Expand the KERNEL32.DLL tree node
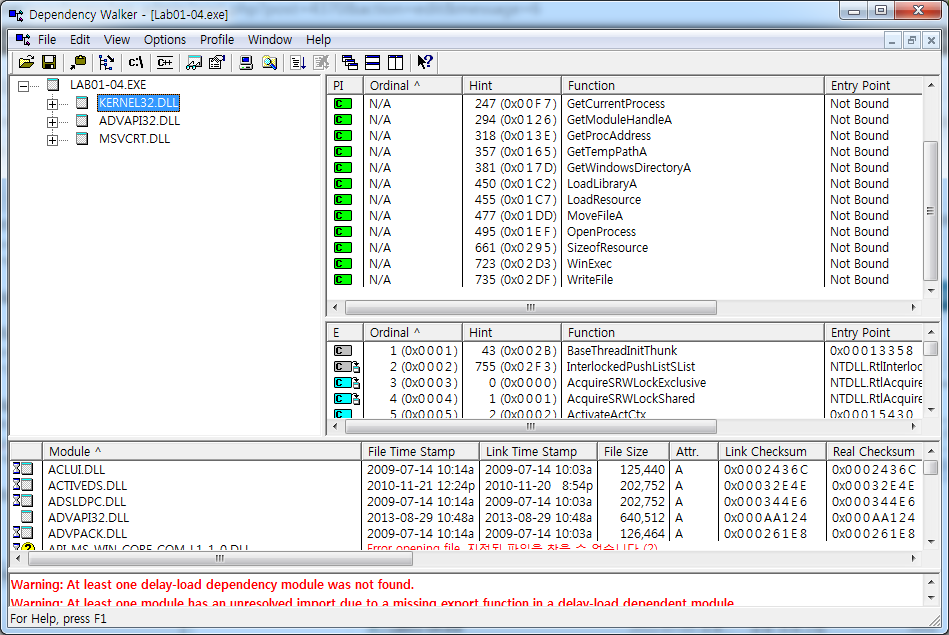This screenshot has height=635, width=949. [53, 103]
